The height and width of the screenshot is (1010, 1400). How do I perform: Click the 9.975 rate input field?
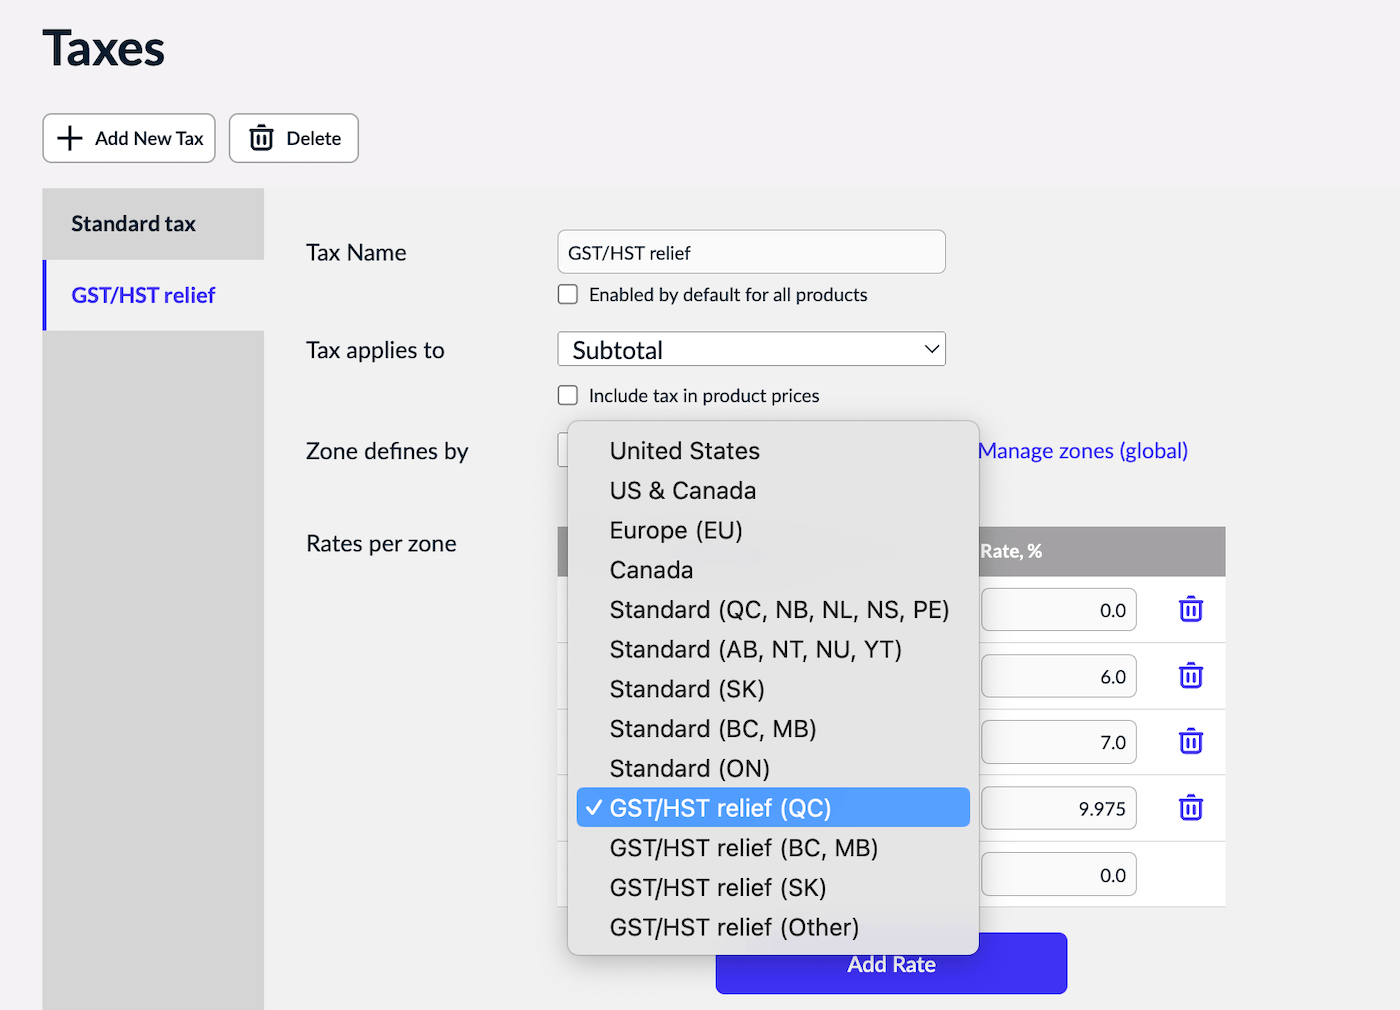tap(1058, 809)
